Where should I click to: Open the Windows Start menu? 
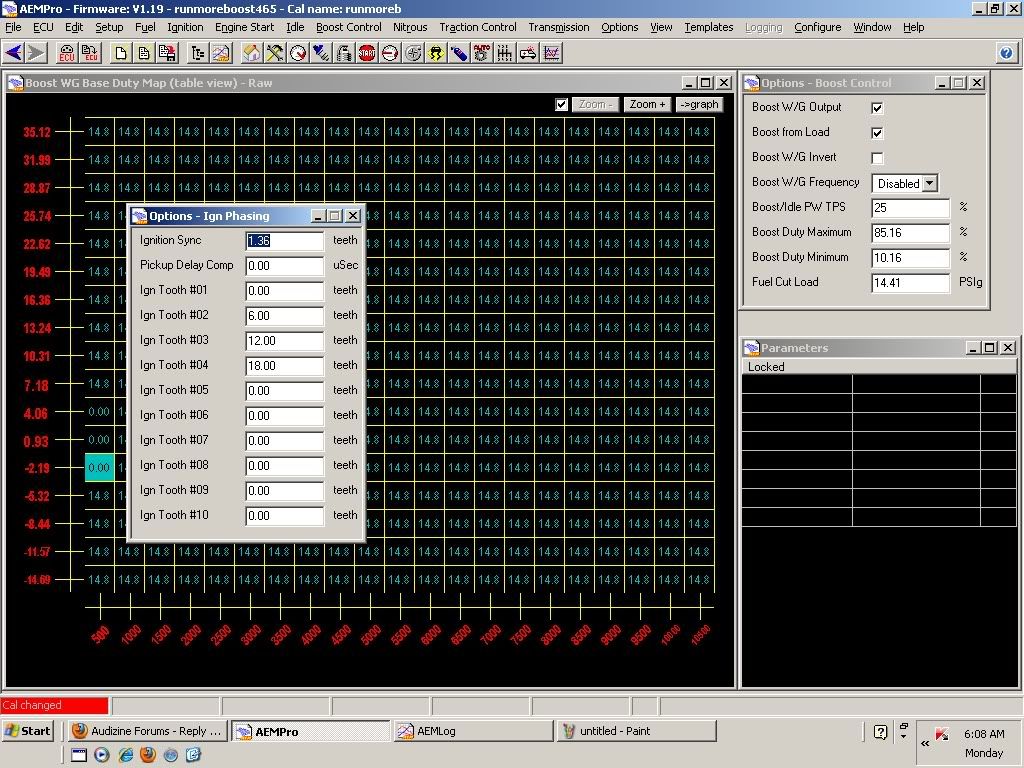coord(28,731)
